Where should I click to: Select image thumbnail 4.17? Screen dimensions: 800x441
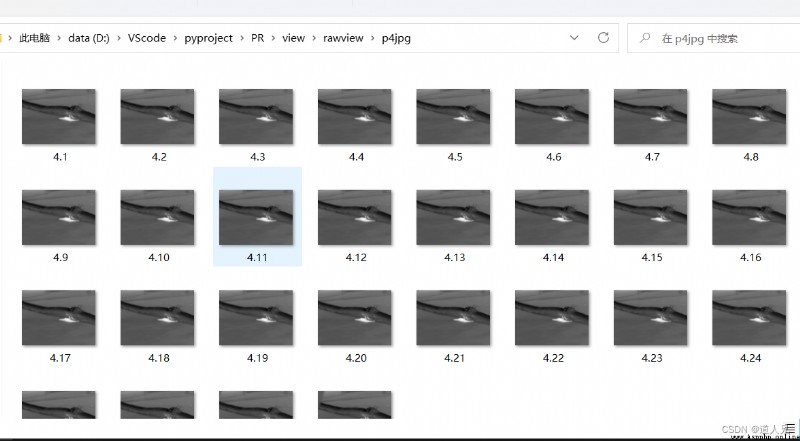click(59, 318)
